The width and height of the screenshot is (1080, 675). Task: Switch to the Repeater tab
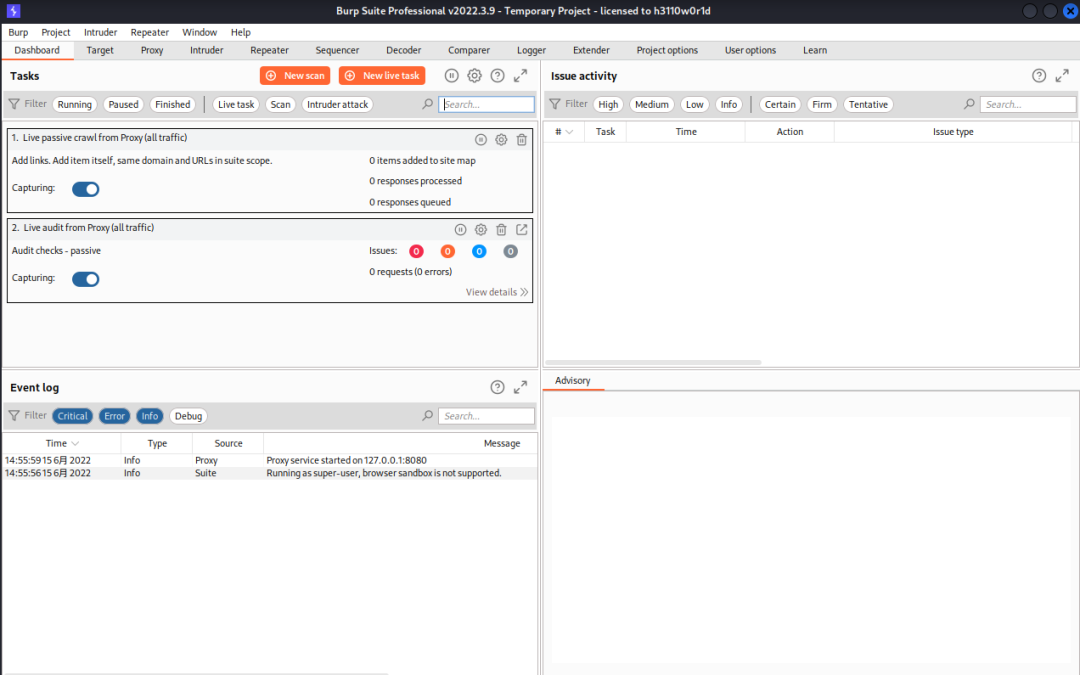click(x=269, y=50)
